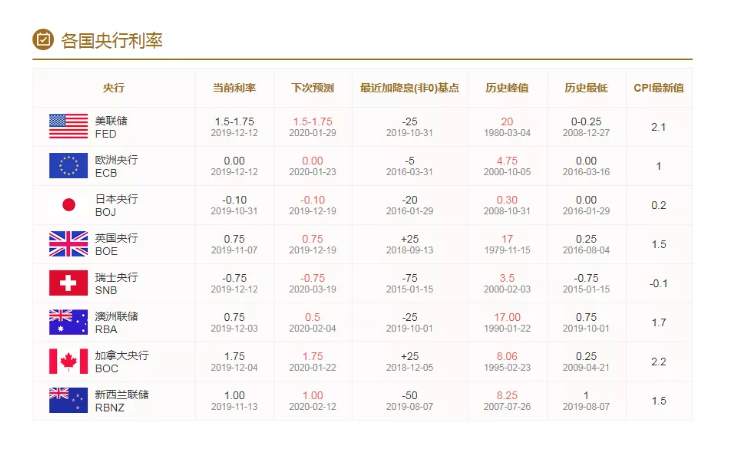Click RBNZ historical low 1 dated 2019-08-07

(x=586, y=400)
